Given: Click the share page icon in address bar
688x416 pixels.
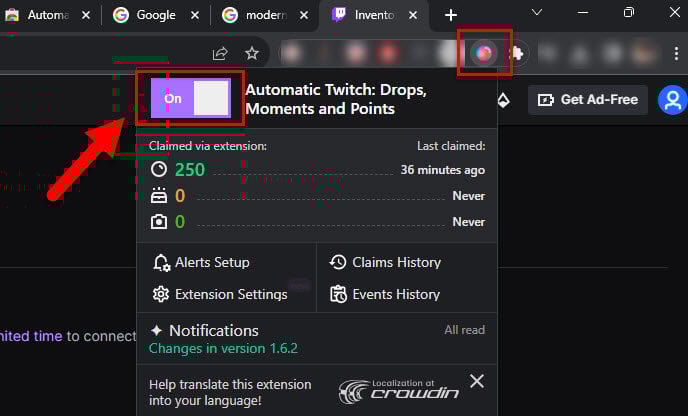Looking at the screenshot, I should (220, 53).
